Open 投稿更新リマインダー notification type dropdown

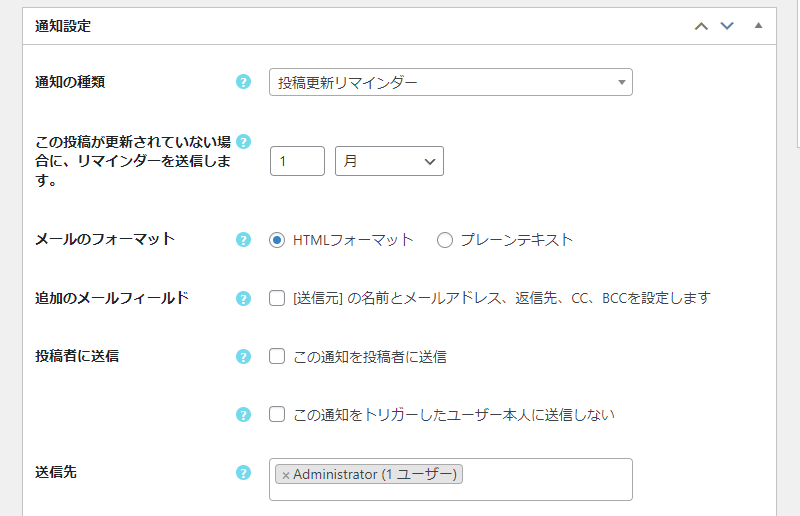coord(451,82)
